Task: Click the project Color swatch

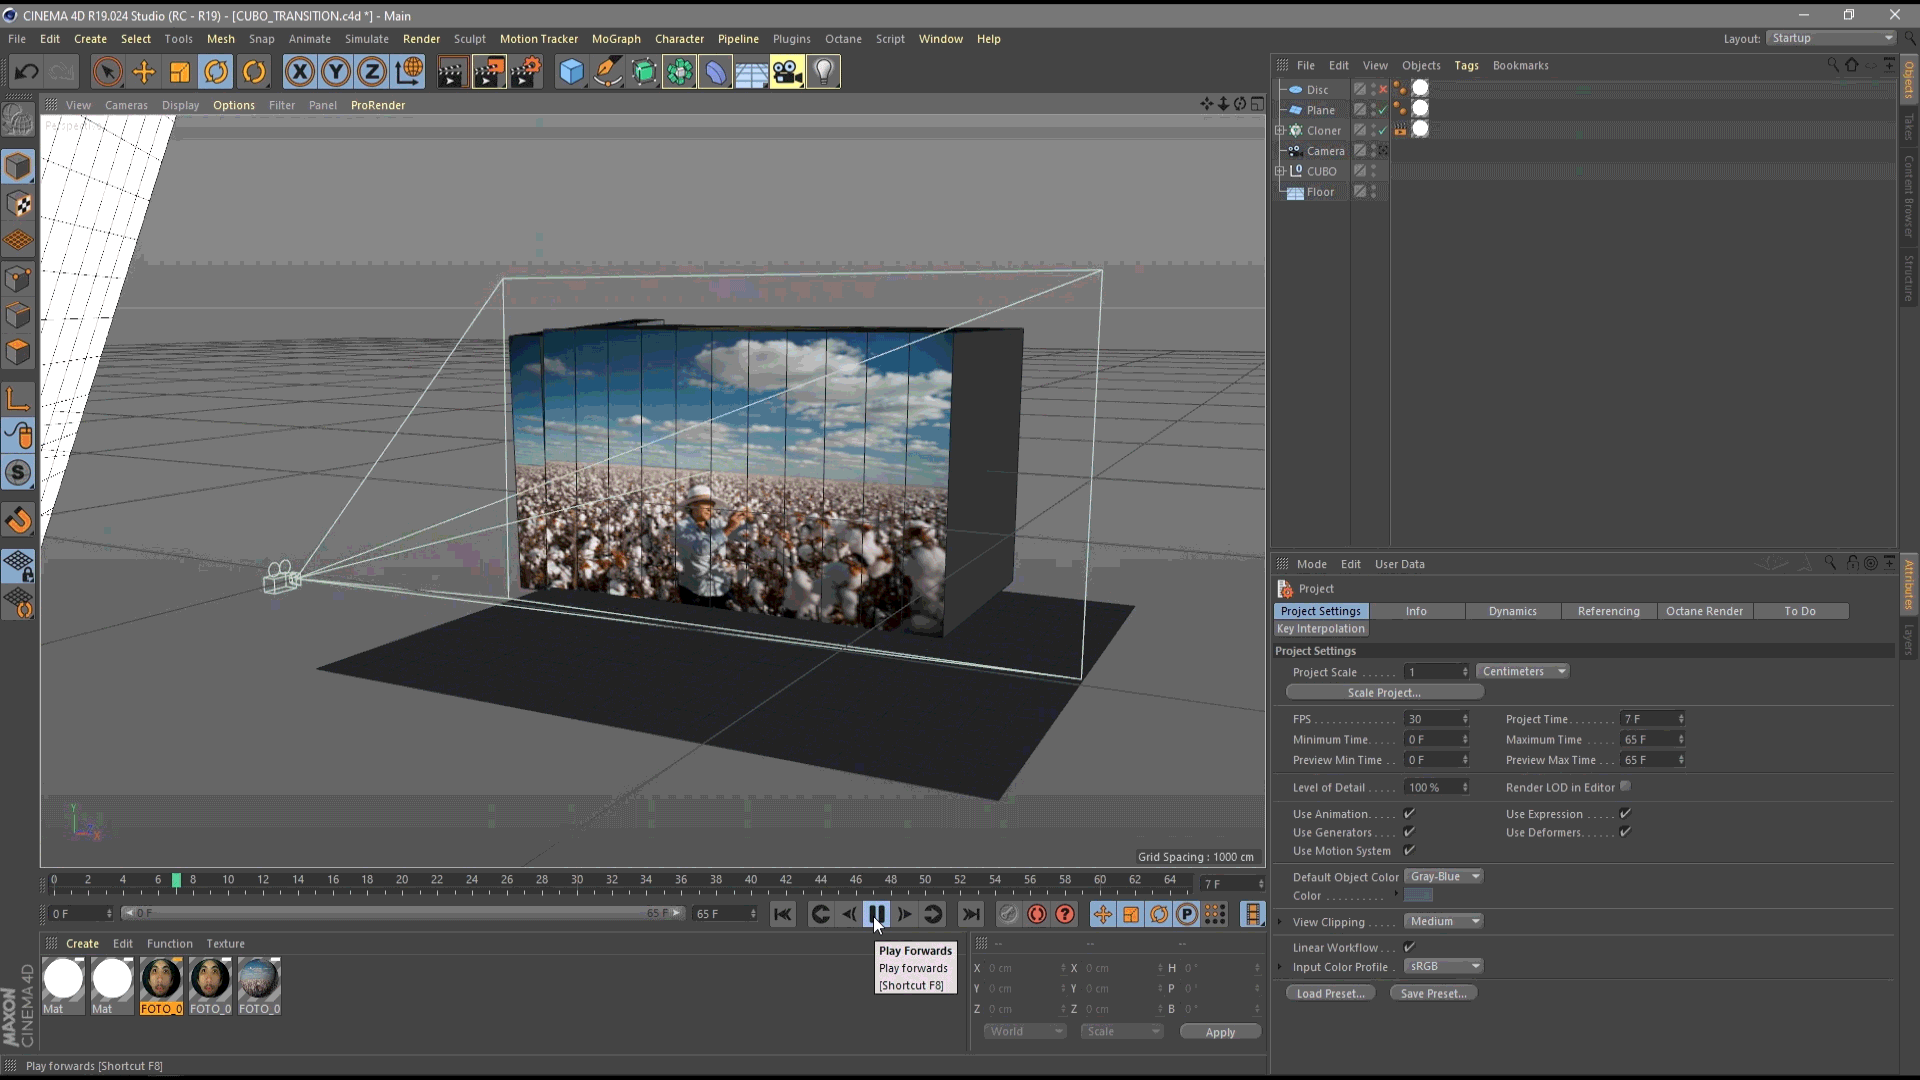Action: (1418, 896)
